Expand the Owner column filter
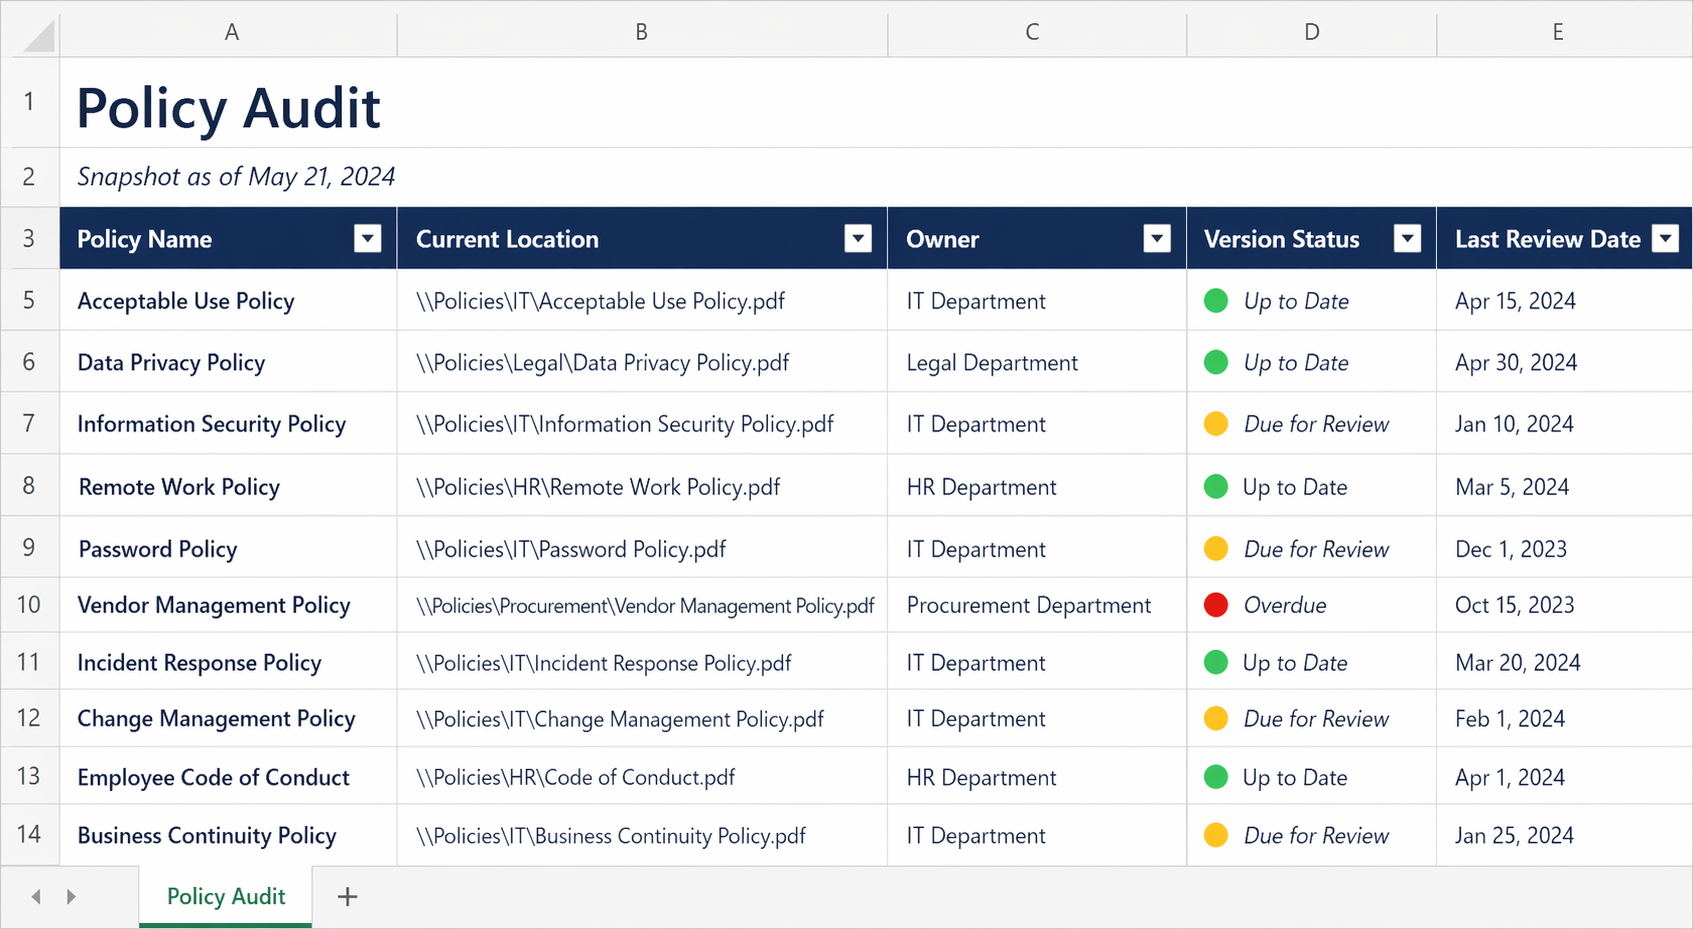 tap(1157, 238)
